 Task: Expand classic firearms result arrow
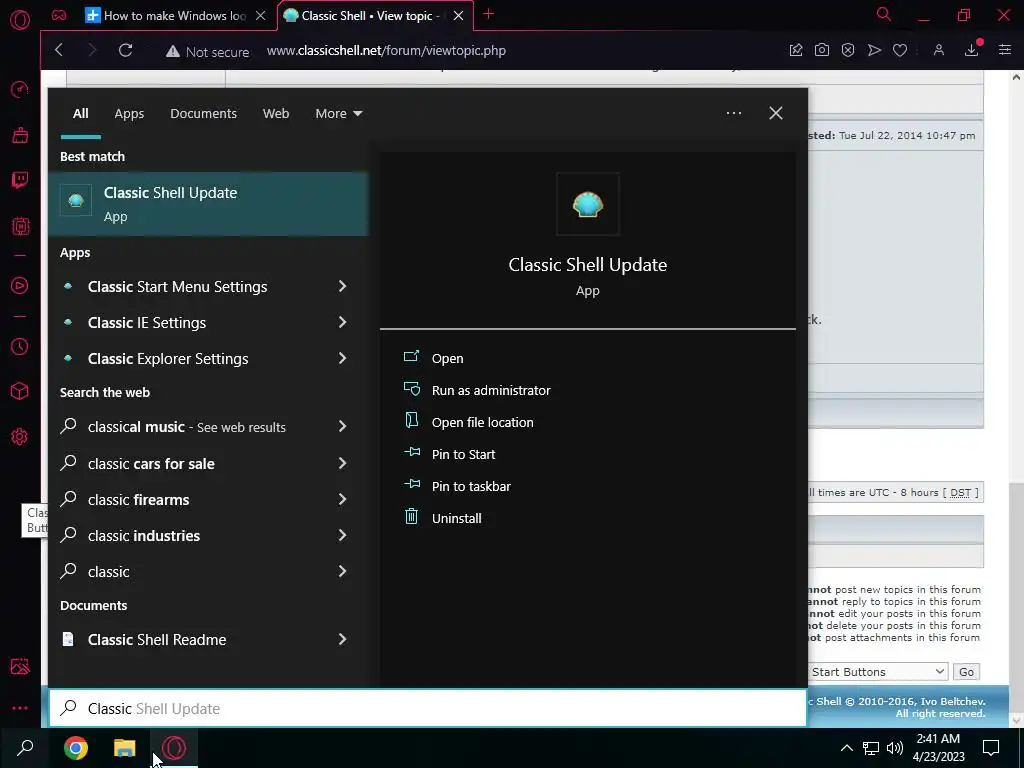[342, 499]
